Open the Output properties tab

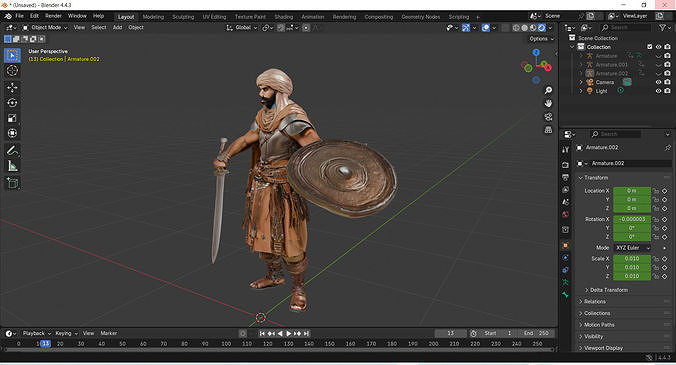(x=566, y=177)
